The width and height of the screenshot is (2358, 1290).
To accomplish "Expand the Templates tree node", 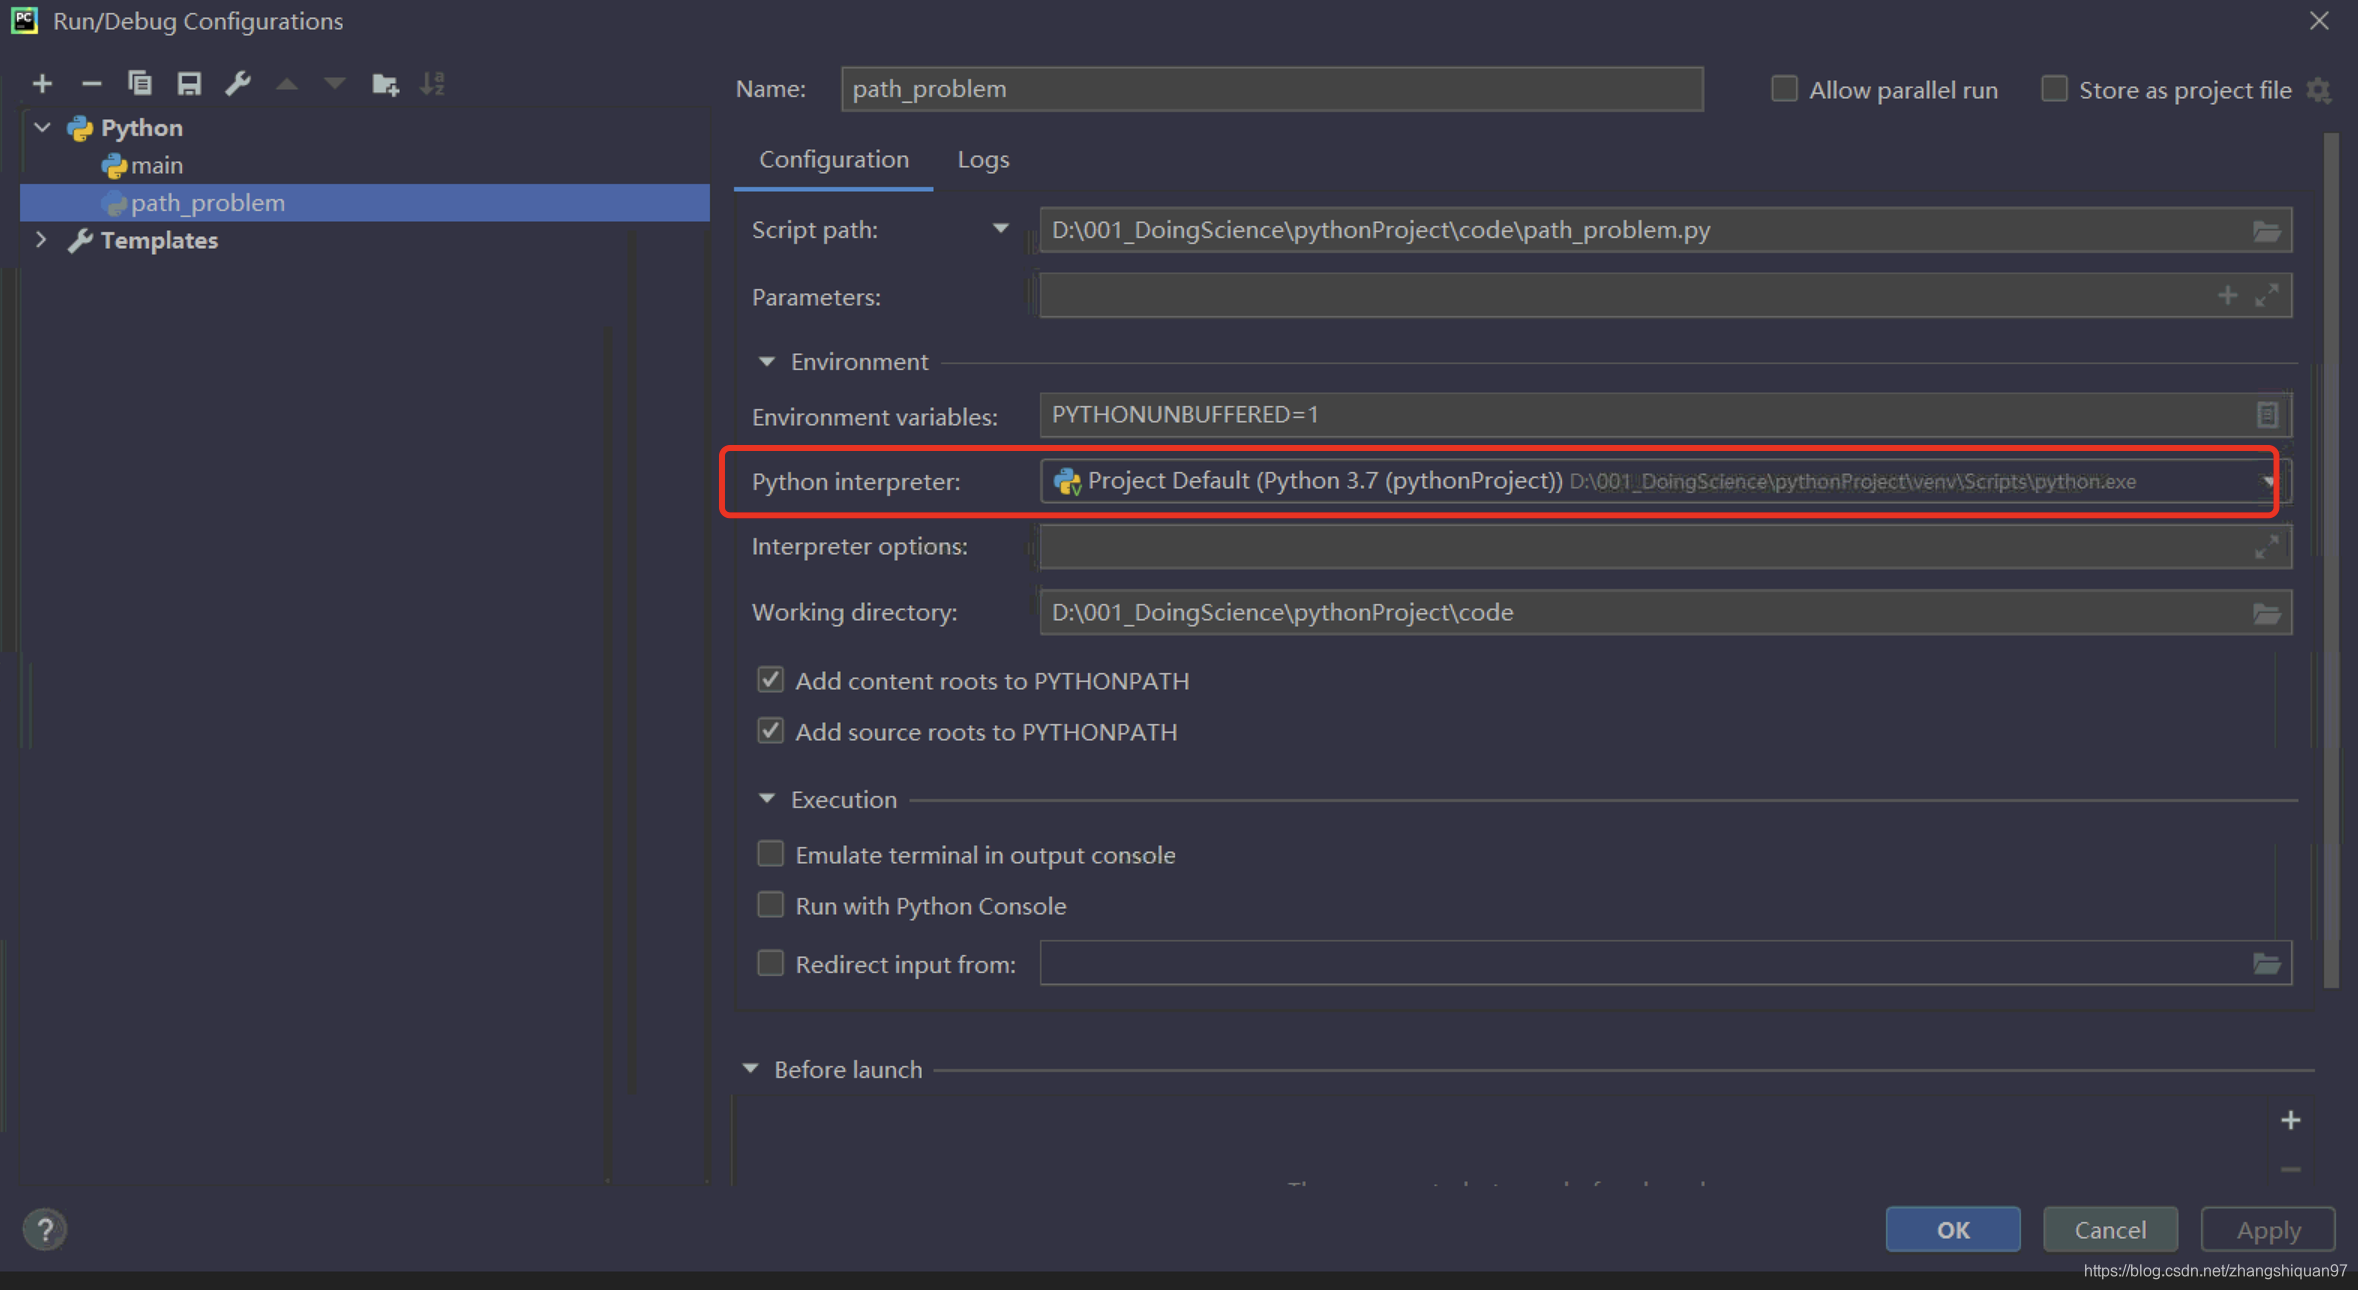I will pos(41,240).
